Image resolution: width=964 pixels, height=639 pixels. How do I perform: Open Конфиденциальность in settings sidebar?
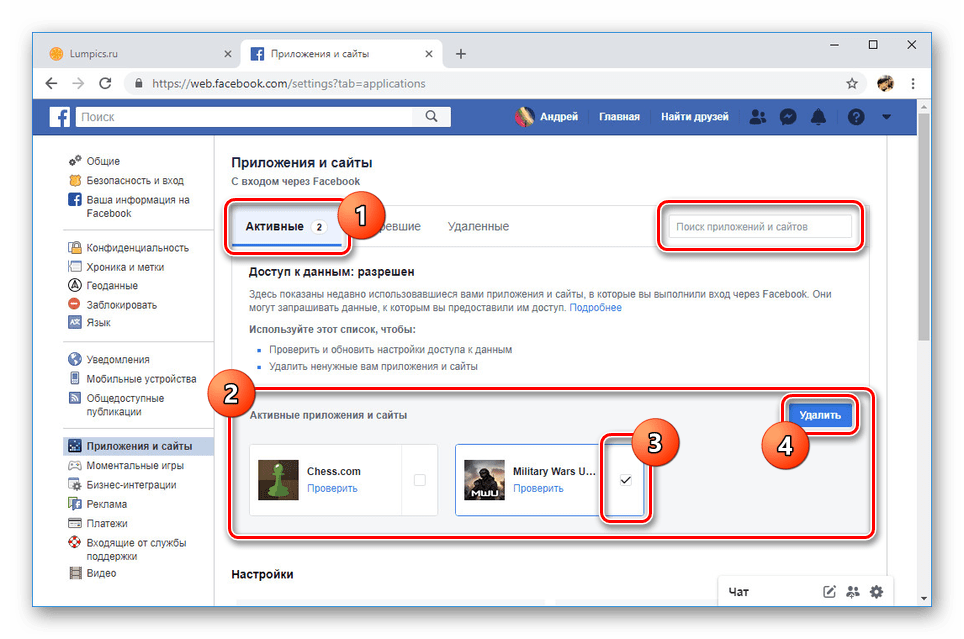(x=137, y=248)
